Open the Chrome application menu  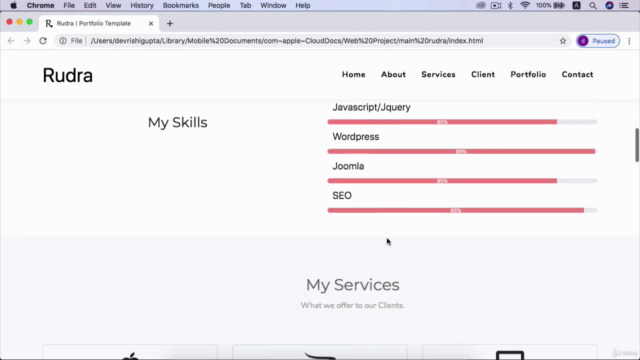tap(40, 5)
